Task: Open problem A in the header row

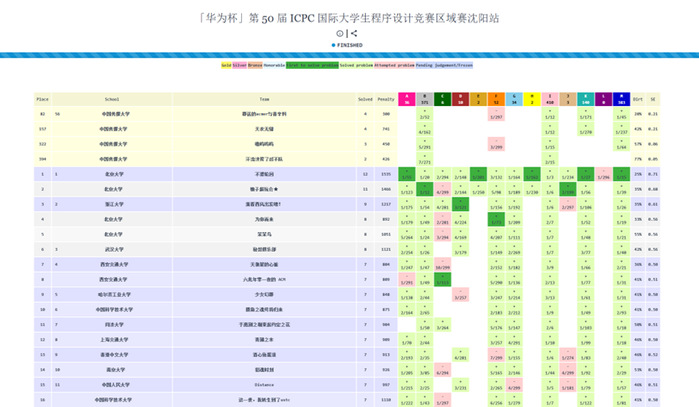Action: point(405,100)
